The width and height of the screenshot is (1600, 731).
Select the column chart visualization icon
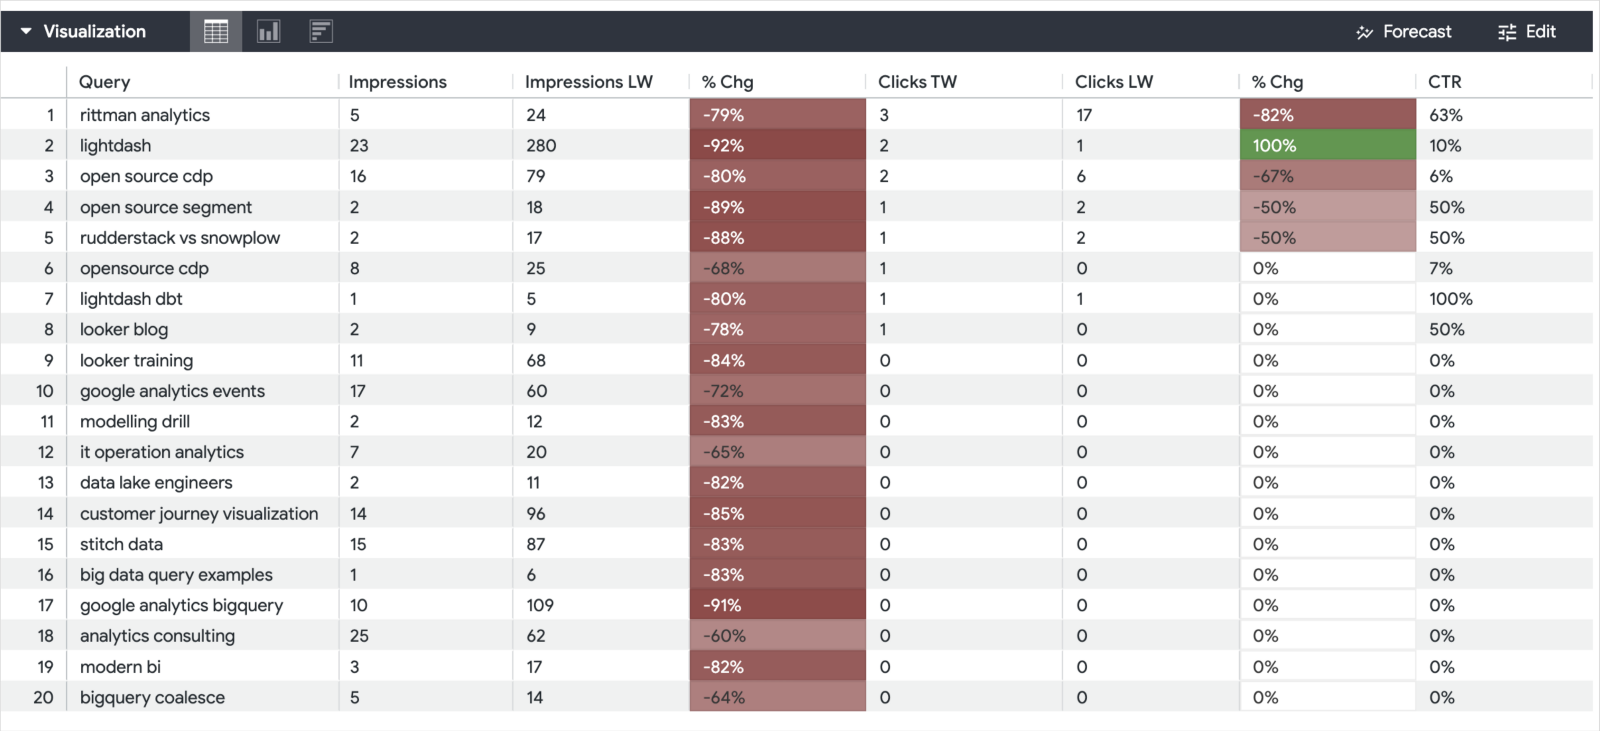click(268, 32)
